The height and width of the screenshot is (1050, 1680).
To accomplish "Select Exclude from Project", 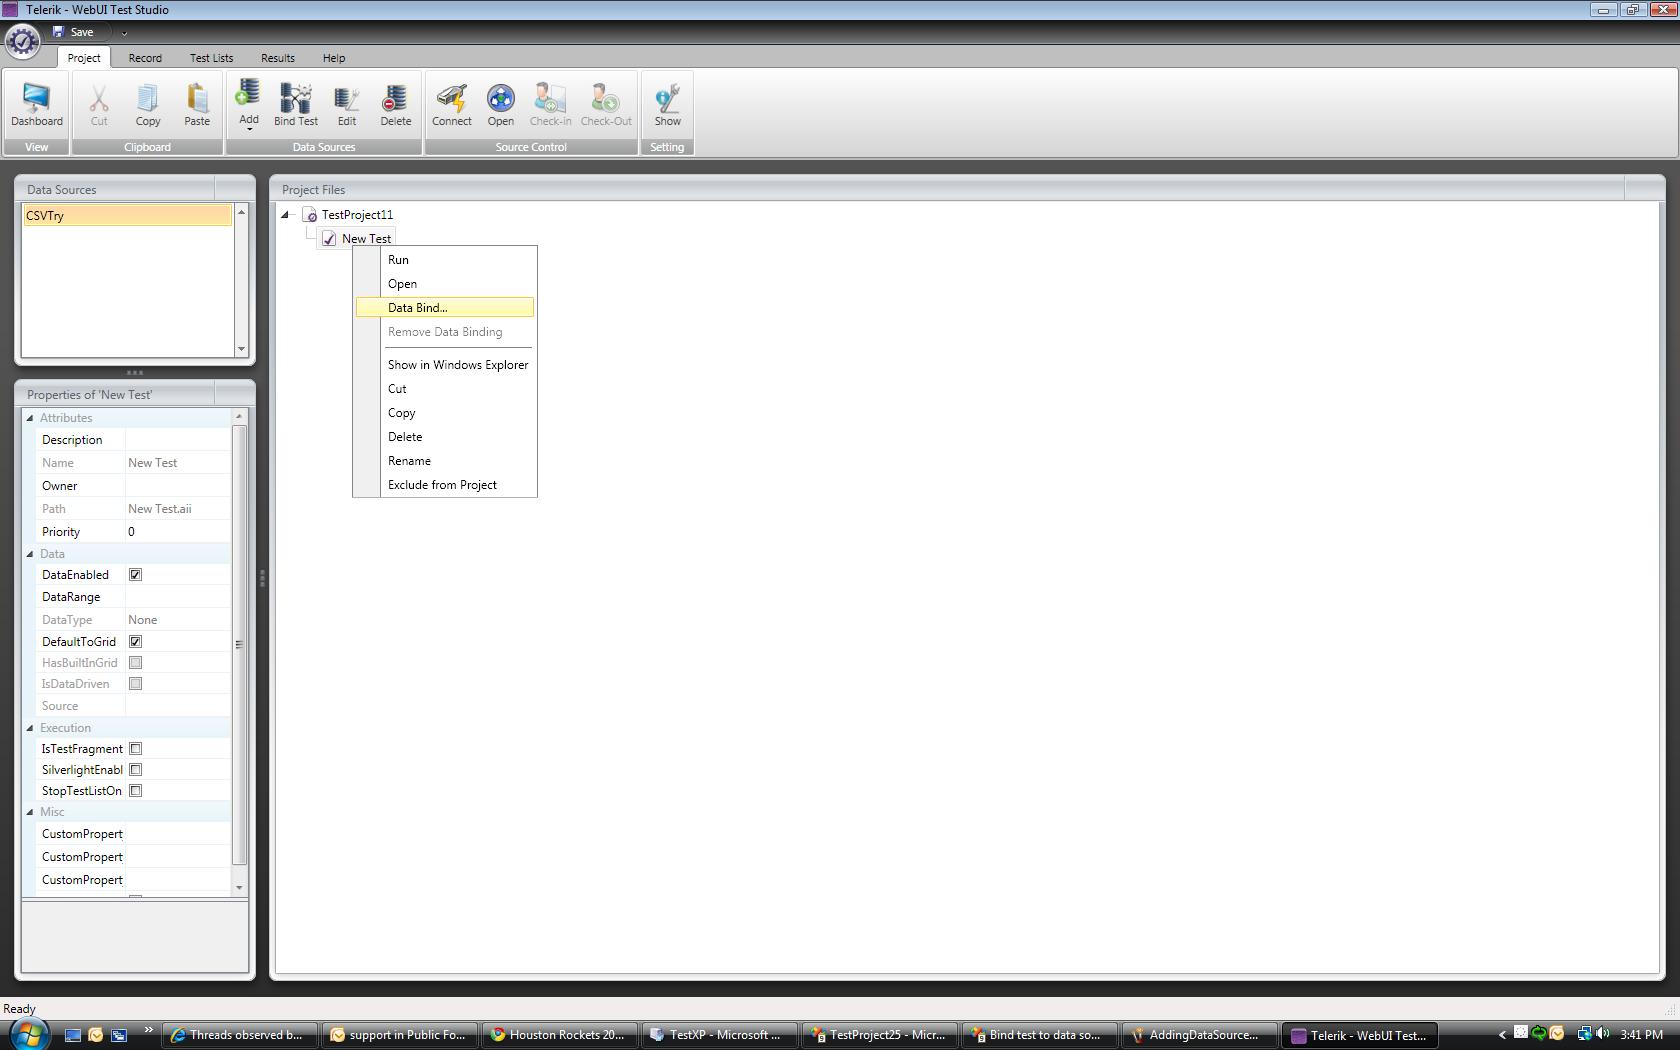I will click(x=445, y=485).
